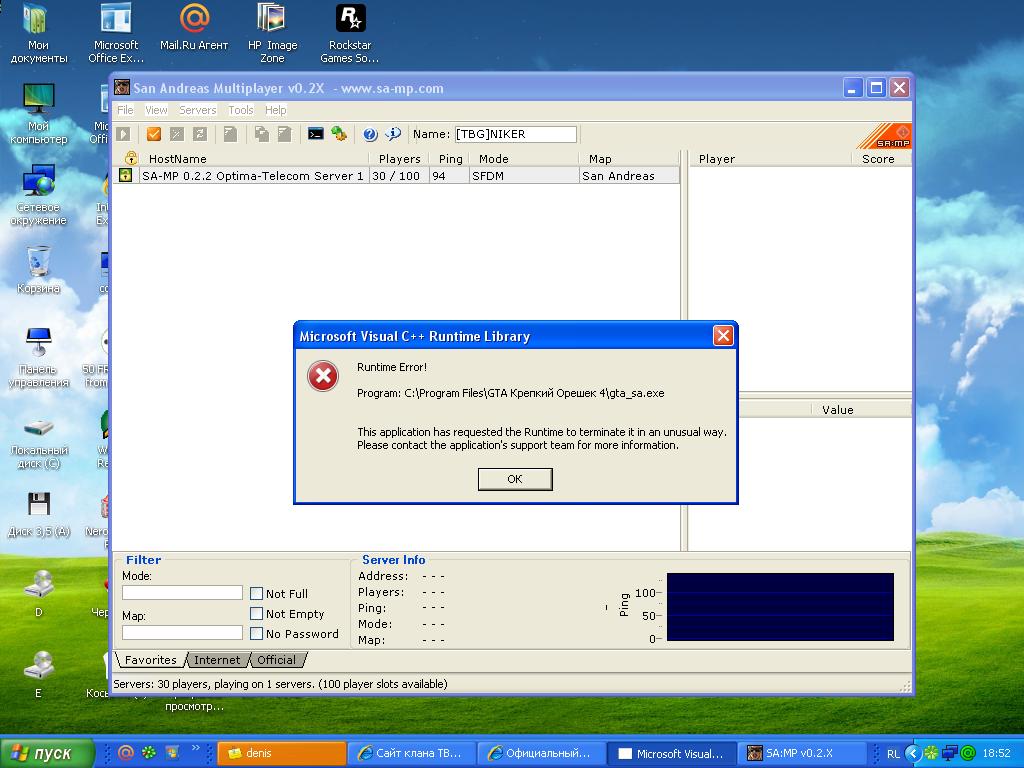The image size is (1024, 768).
Task: Sort server list by Mode column
Action: (x=524, y=159)
